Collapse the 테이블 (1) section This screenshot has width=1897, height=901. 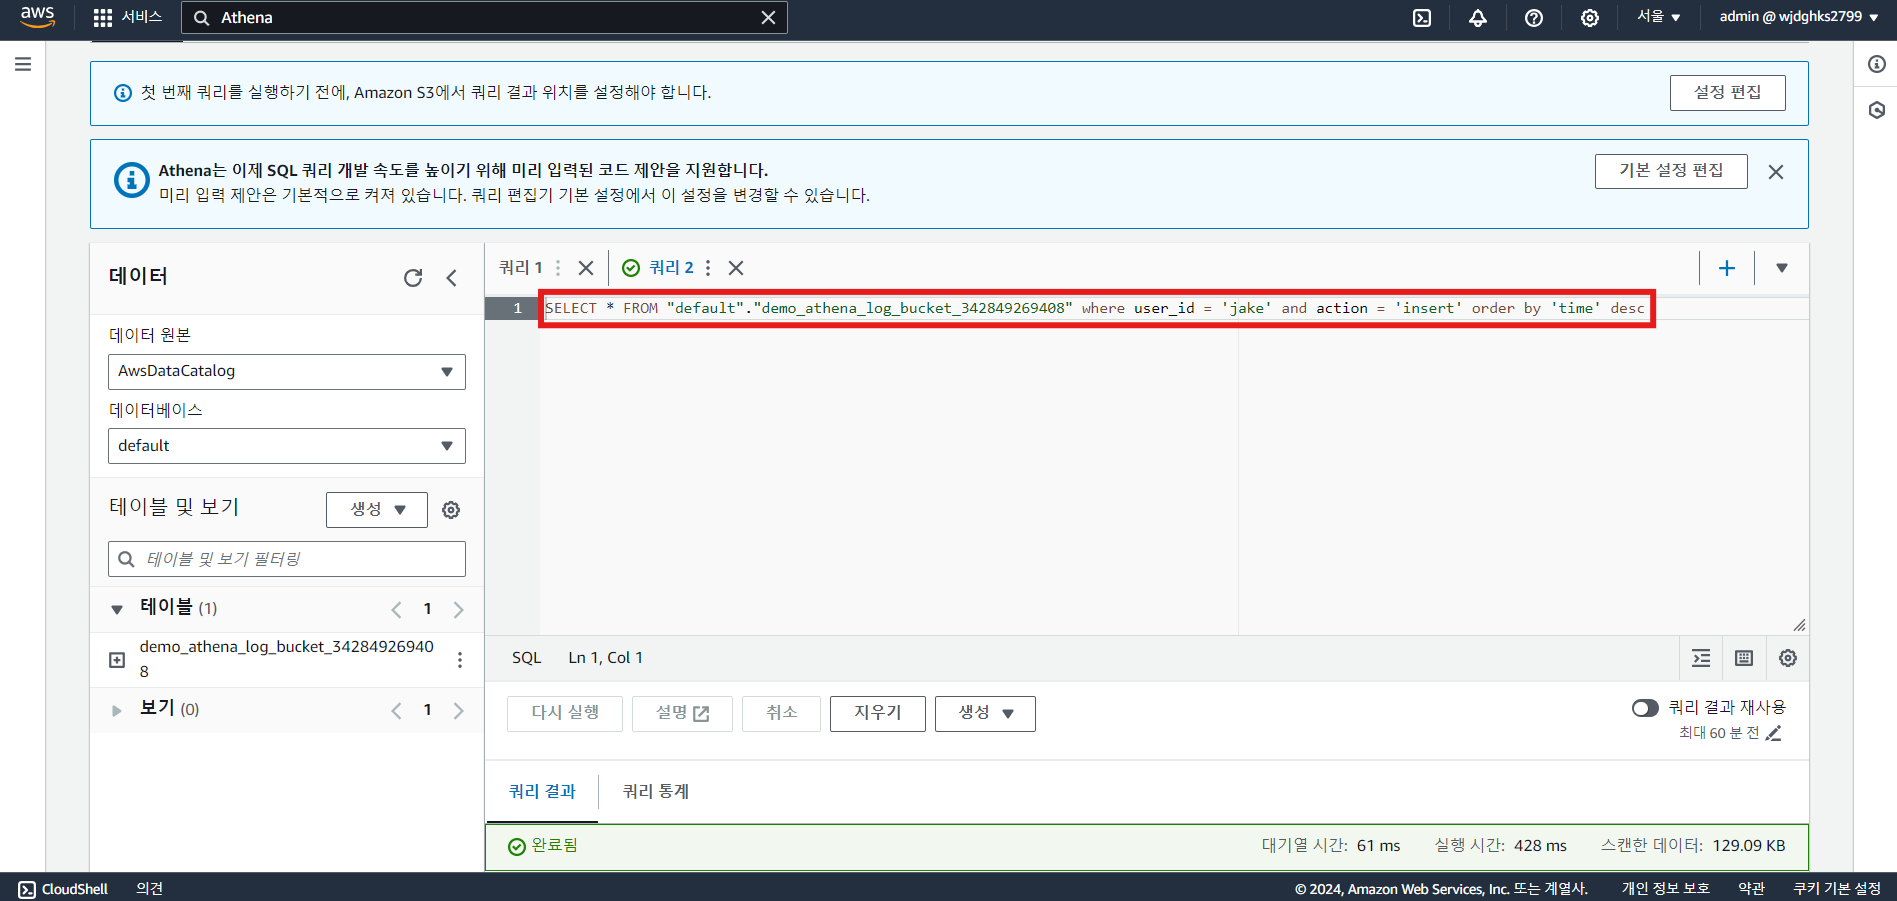117,609
